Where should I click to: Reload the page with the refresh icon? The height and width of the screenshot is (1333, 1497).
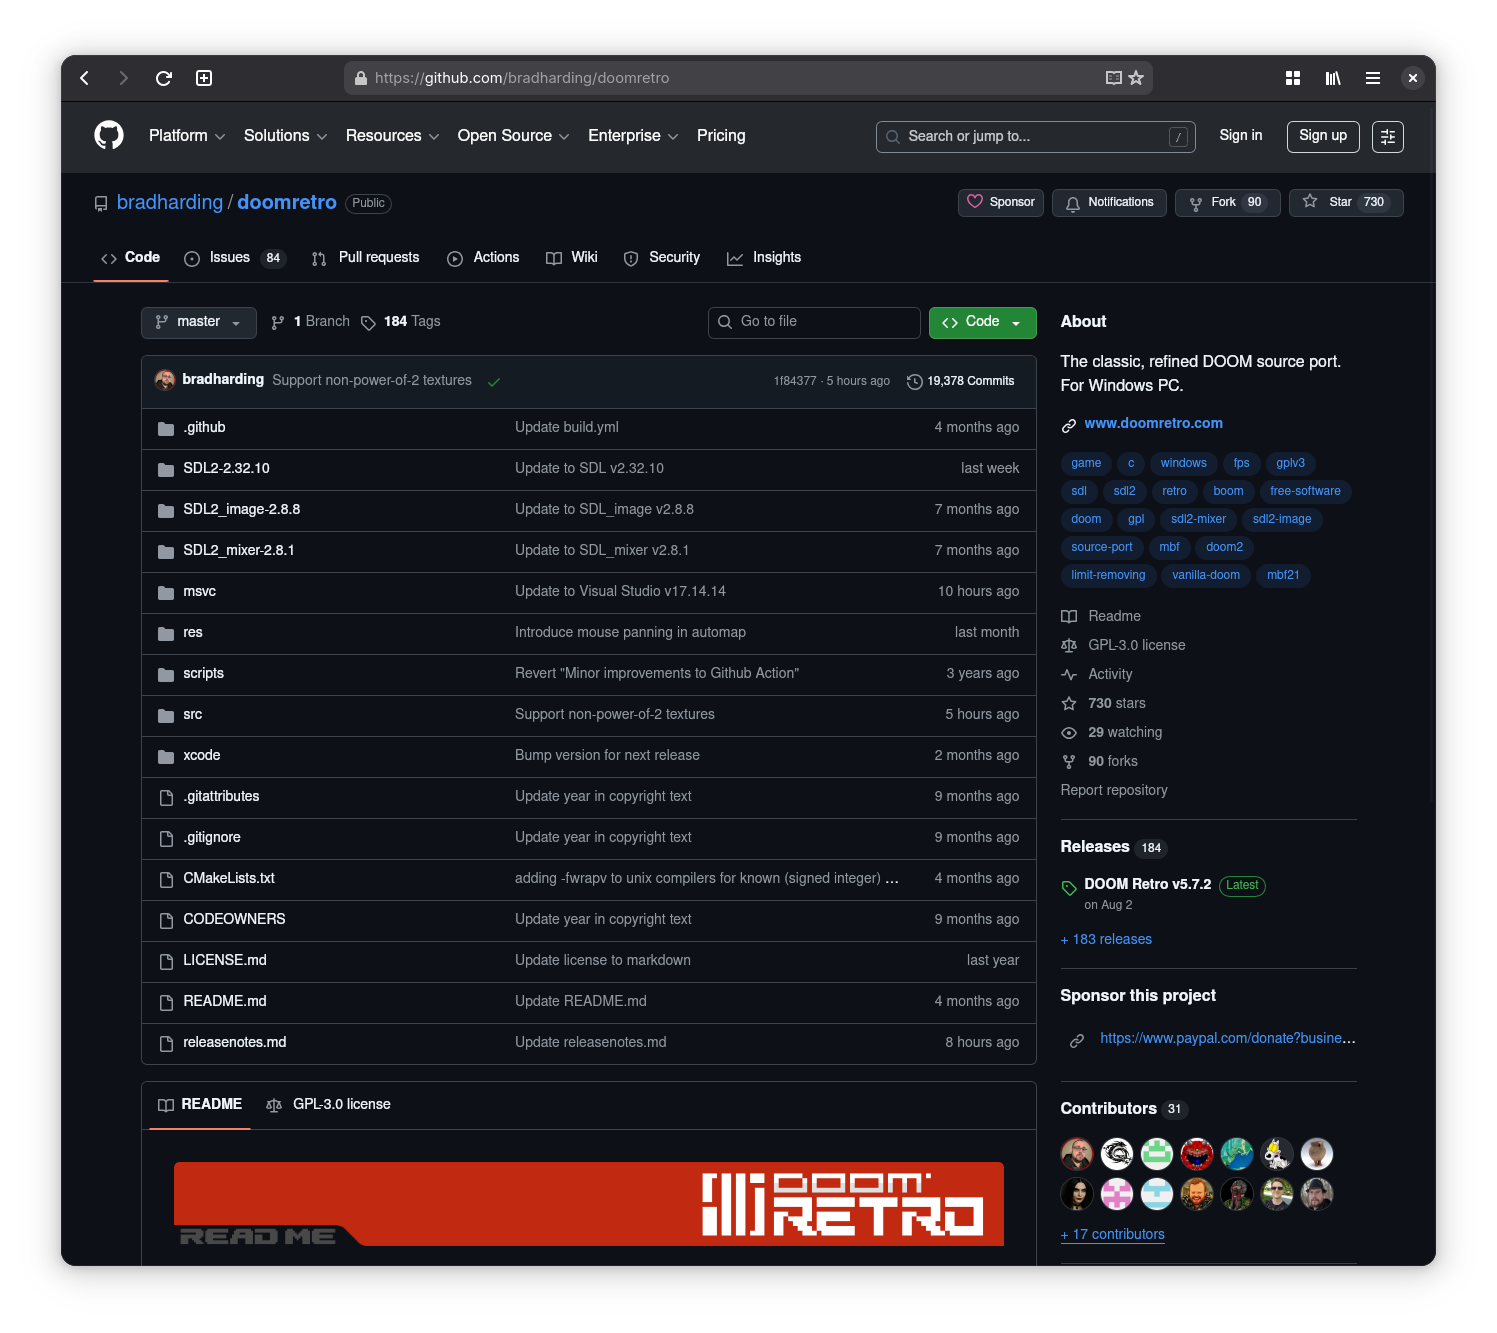click(x=164, y=78)
